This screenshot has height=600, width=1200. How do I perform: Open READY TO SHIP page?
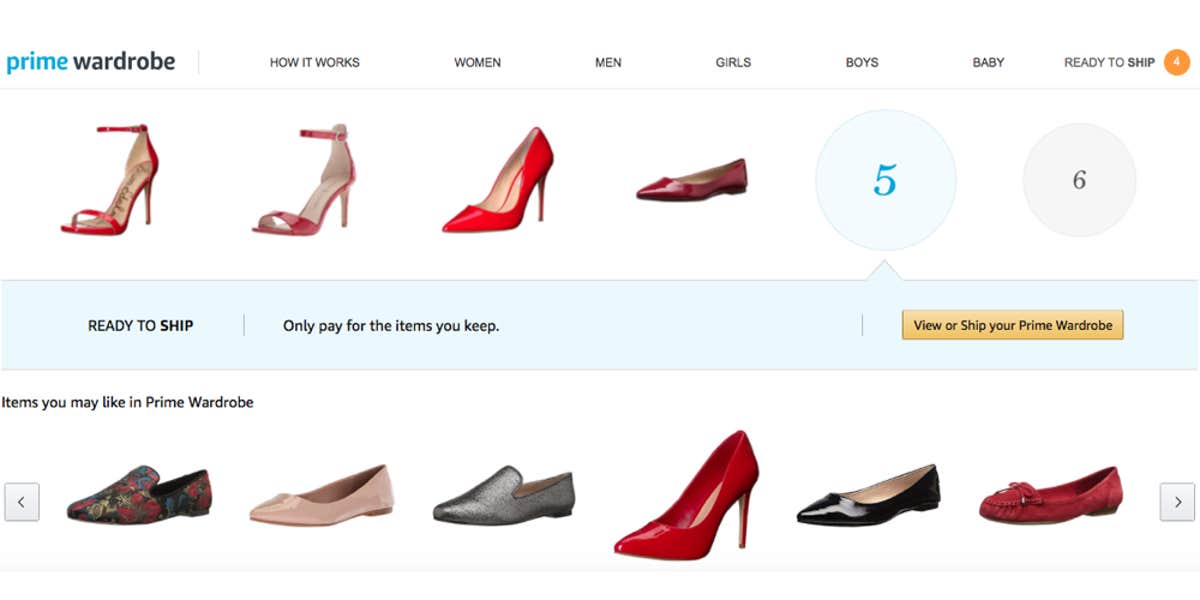point(1108,62)
